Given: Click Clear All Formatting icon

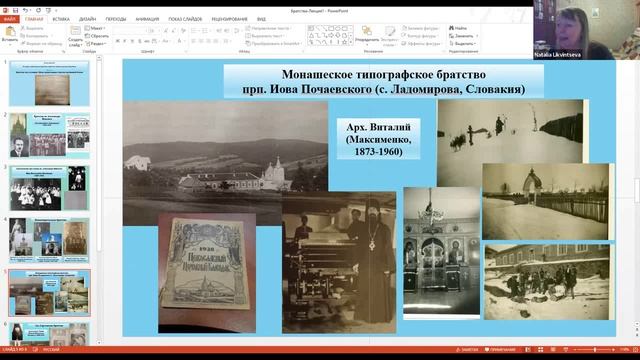Looking at the screenshot, I should [184, 30].
